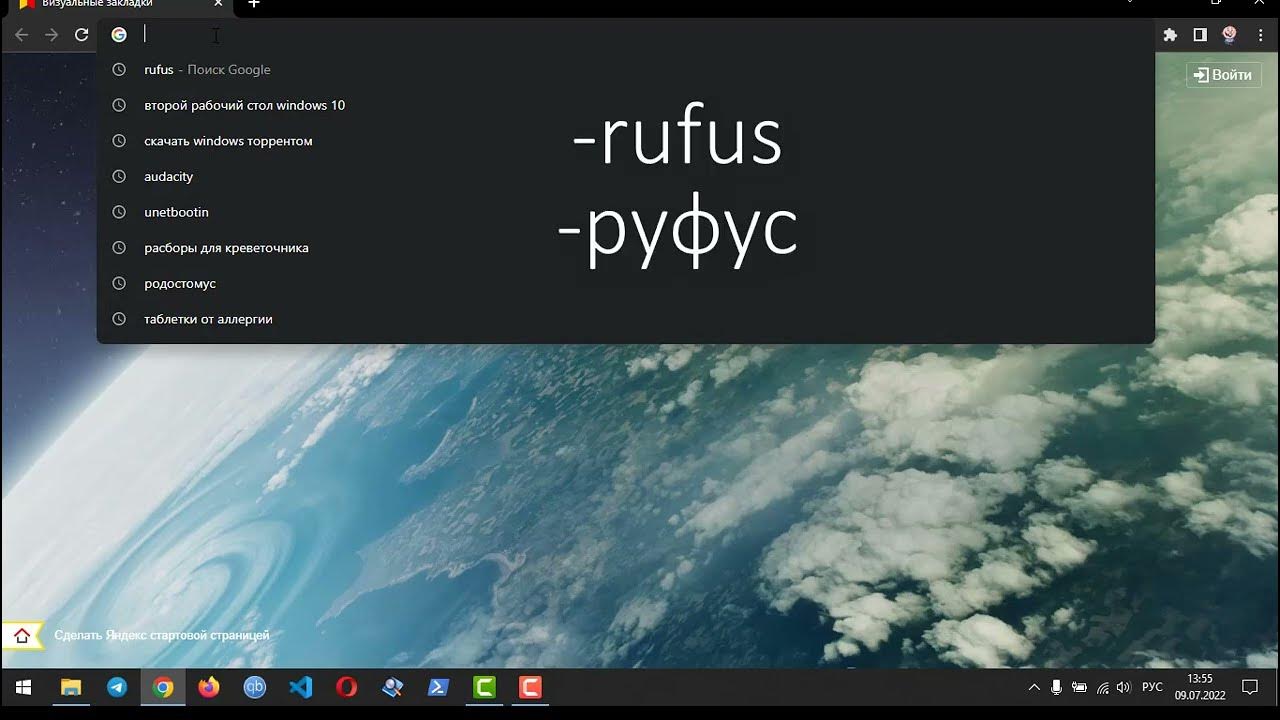This screenshot has height=720, width=1280.
Task: Choose suggestion 'второй рабочий стол windows 10'
Action: coord(625,105)
